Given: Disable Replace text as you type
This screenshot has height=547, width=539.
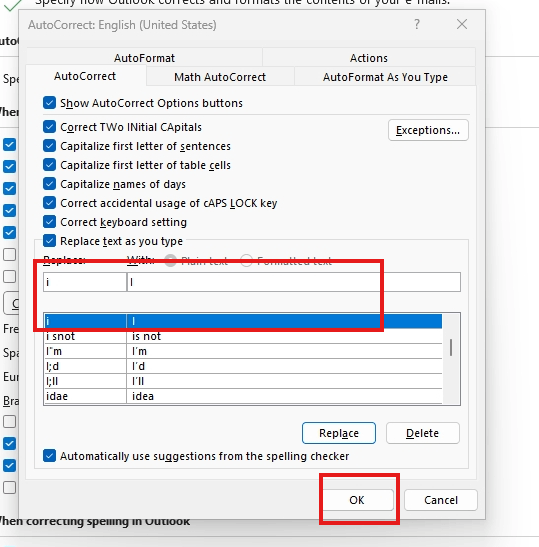Looking at the screenshot, I should [x=49, y=241].
